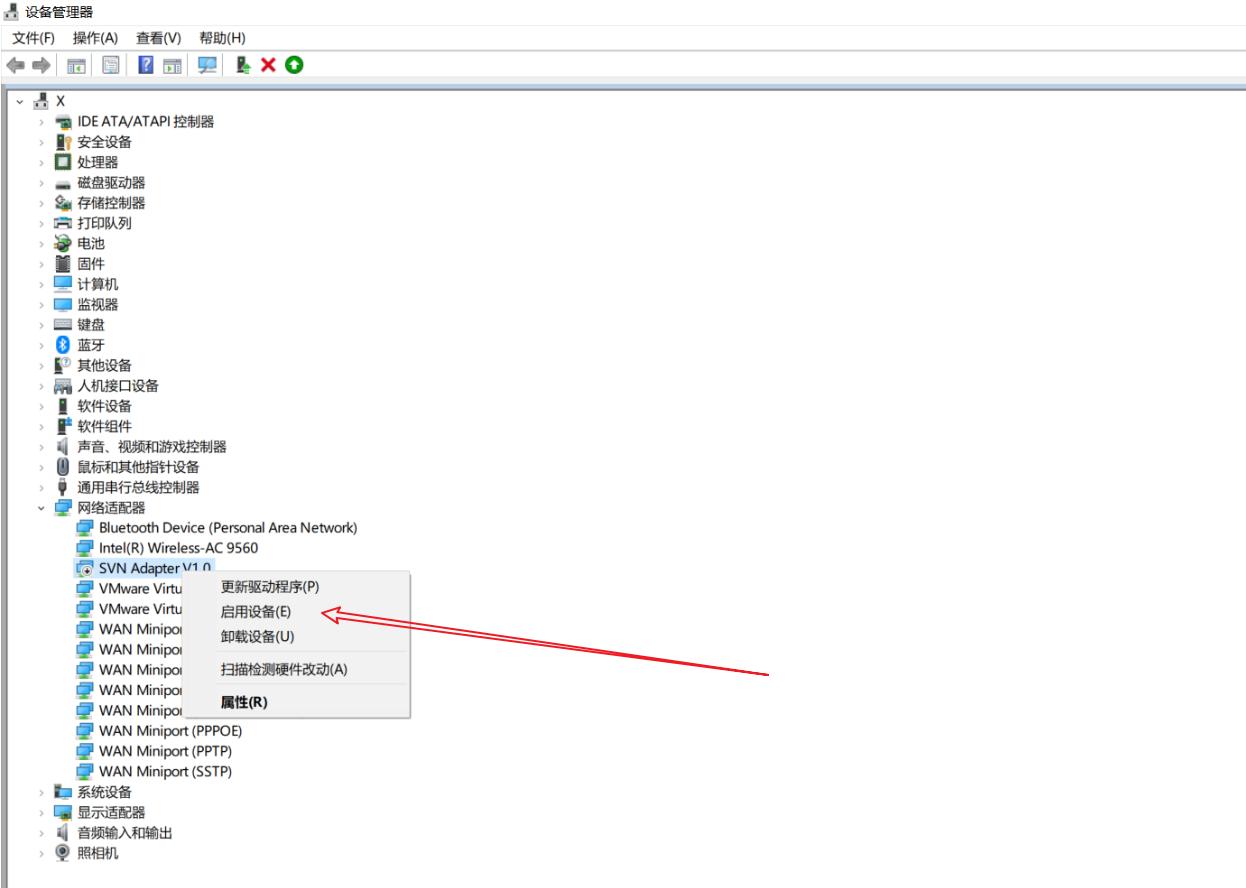Select WAN Miniport (PPTP) device
The height and width of the screenshot is (888, 1246).
point(167,751)
